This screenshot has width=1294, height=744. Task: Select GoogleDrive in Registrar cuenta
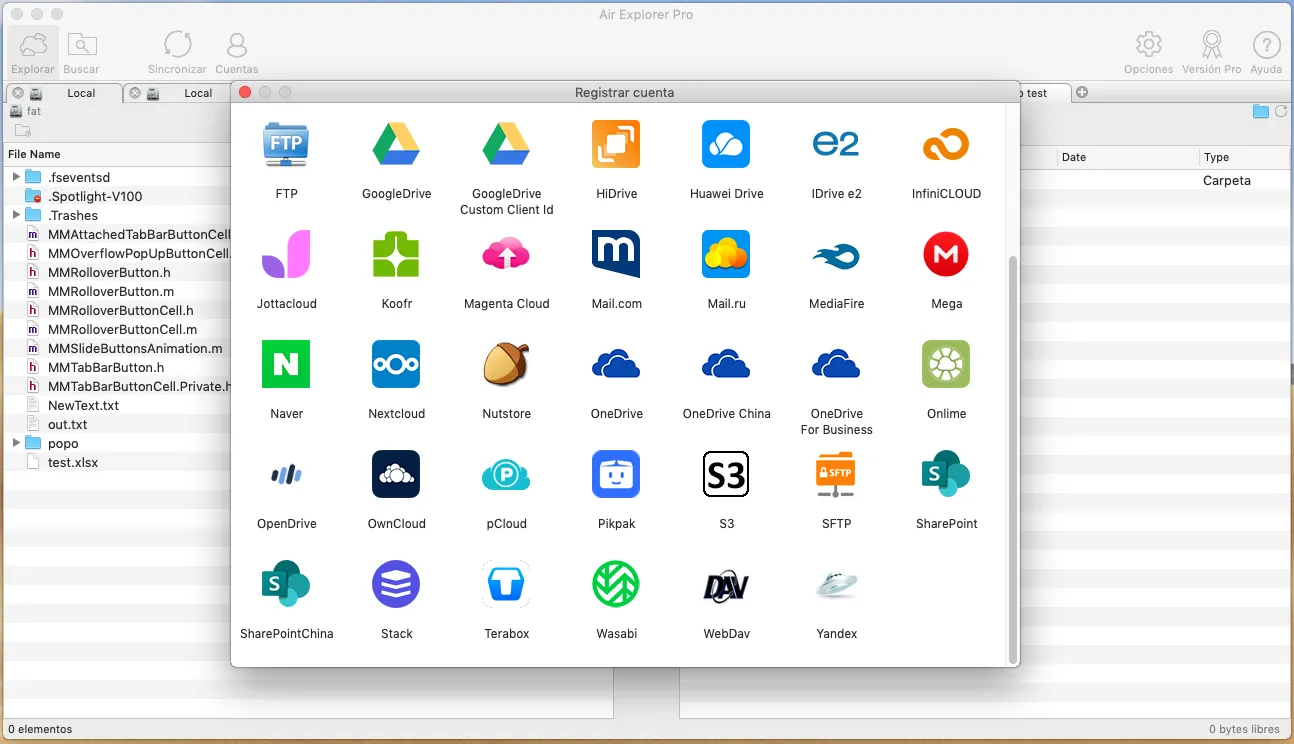(396, 144)
